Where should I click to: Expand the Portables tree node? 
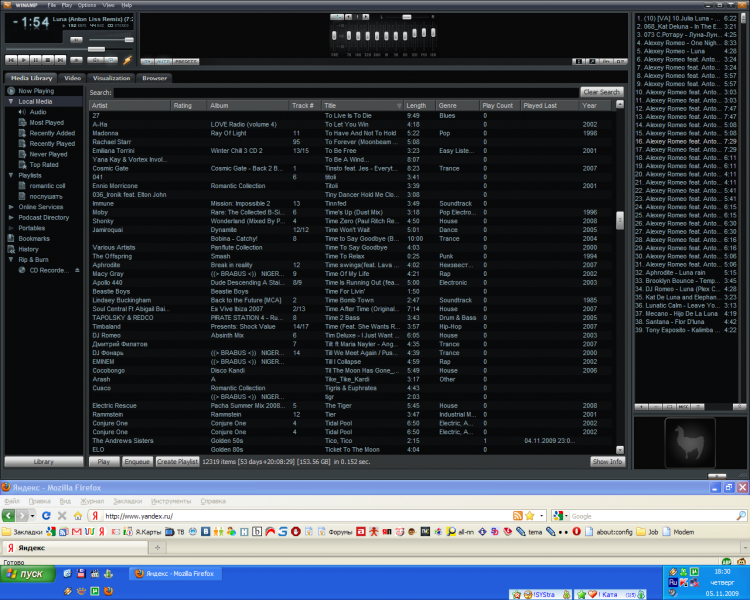[x=11, y=228]
